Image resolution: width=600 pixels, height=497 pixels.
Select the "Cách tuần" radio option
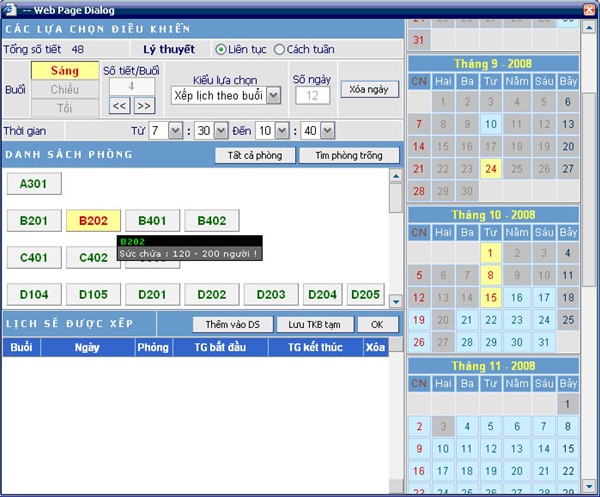(x=279, y=49)
